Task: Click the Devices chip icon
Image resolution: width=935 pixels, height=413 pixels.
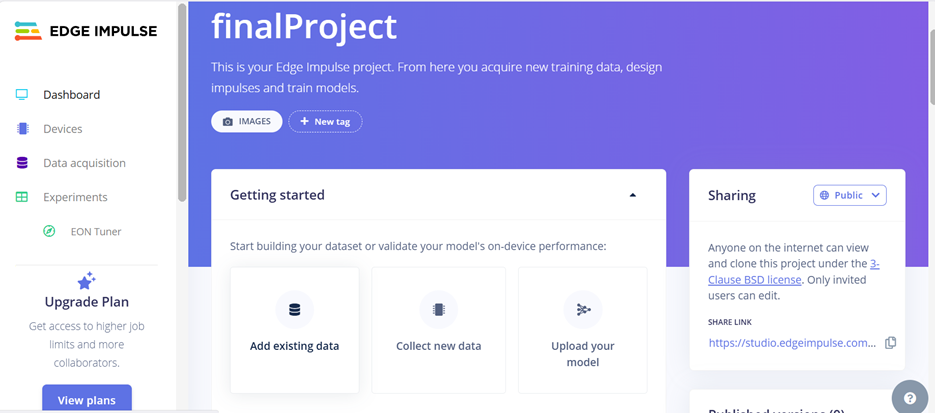Action: (x=22, y=129)
